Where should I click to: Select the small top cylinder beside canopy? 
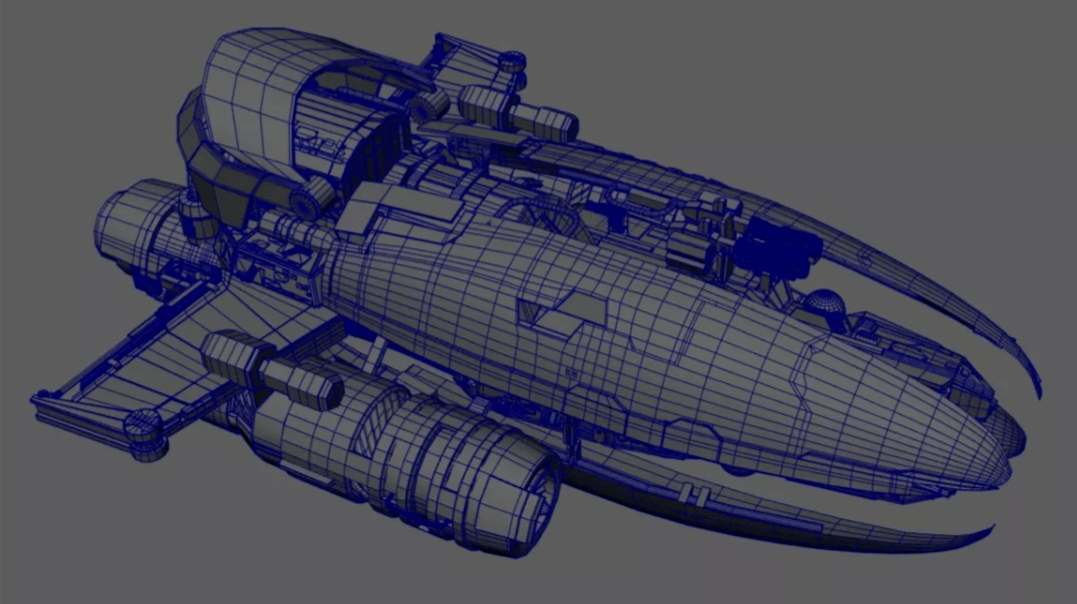tap(512, 60)
